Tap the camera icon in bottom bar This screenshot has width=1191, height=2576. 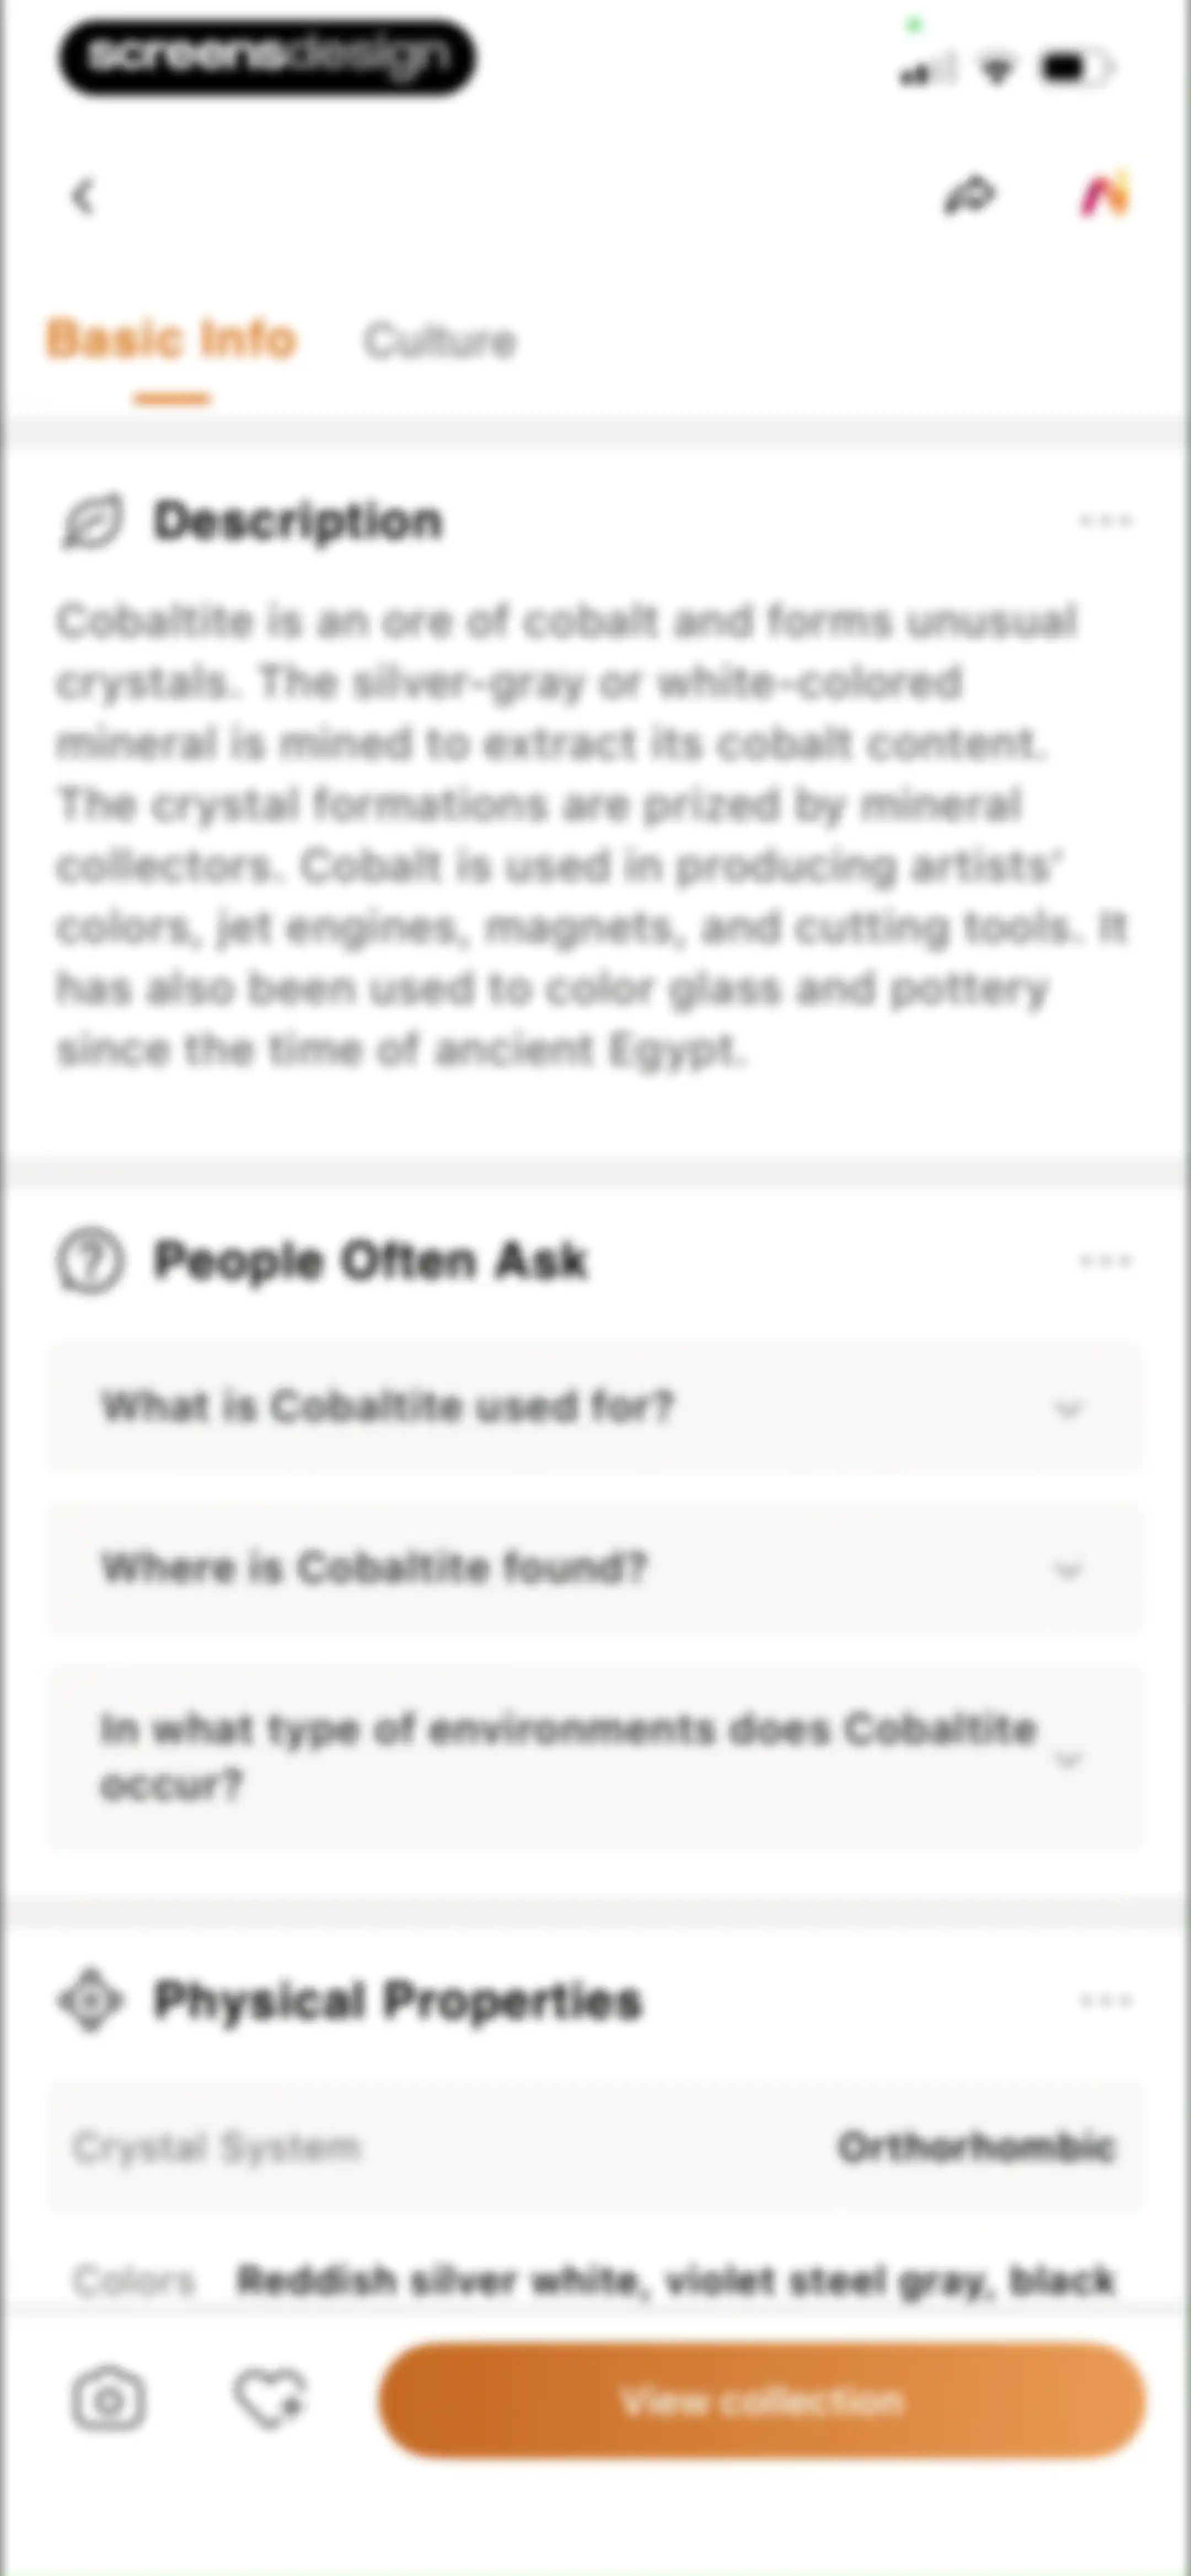108,2399
